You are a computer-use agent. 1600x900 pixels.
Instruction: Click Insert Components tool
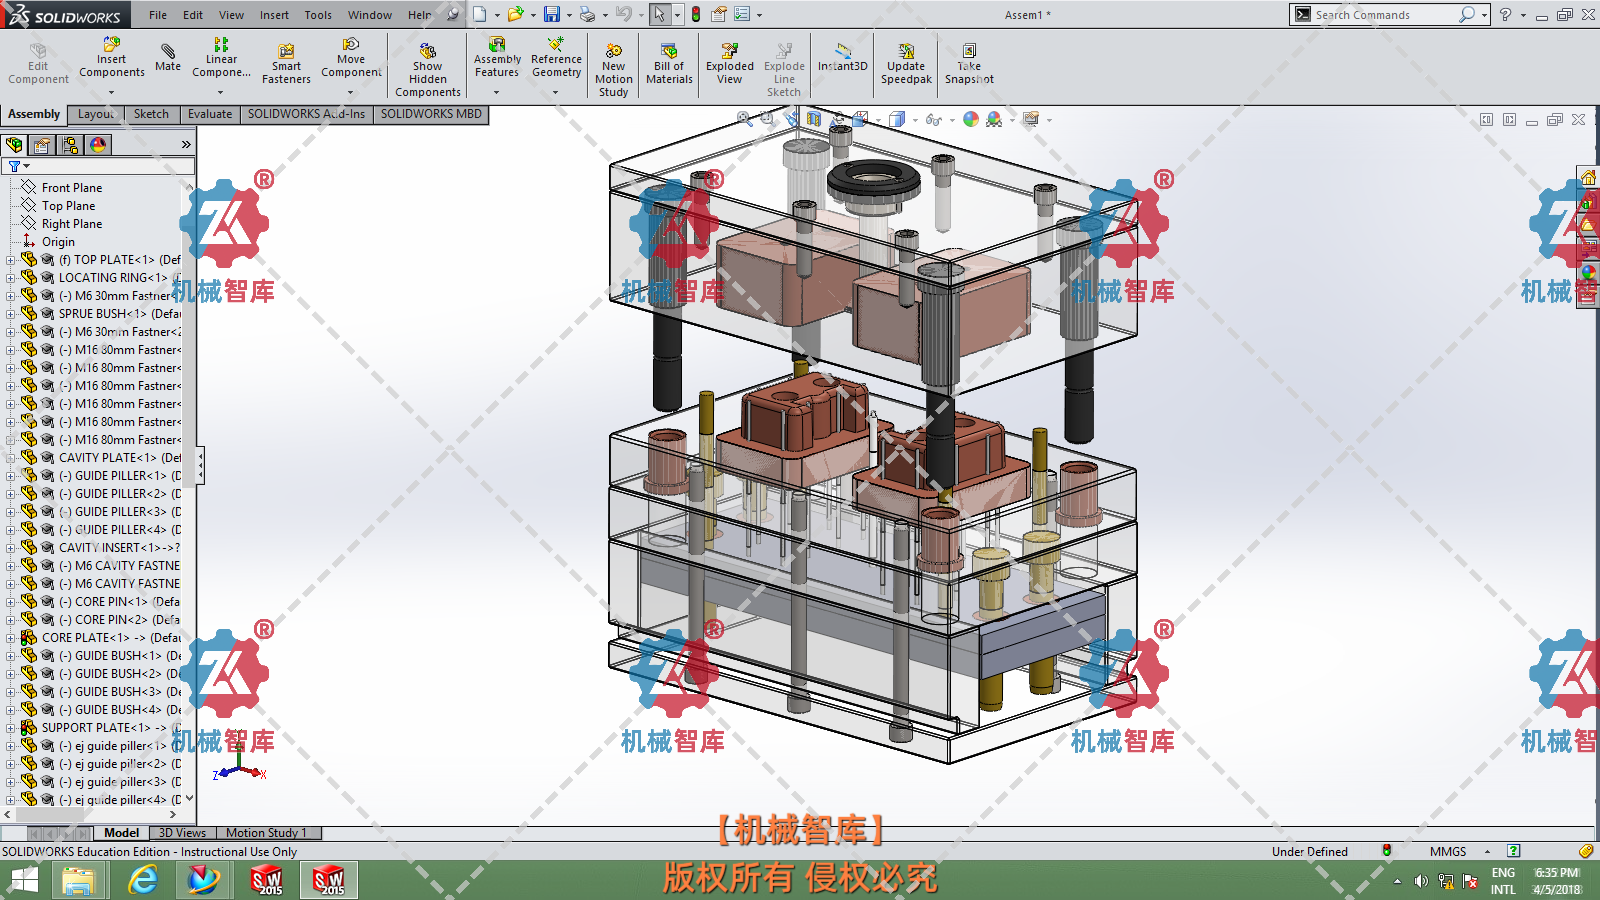[111, 57]
